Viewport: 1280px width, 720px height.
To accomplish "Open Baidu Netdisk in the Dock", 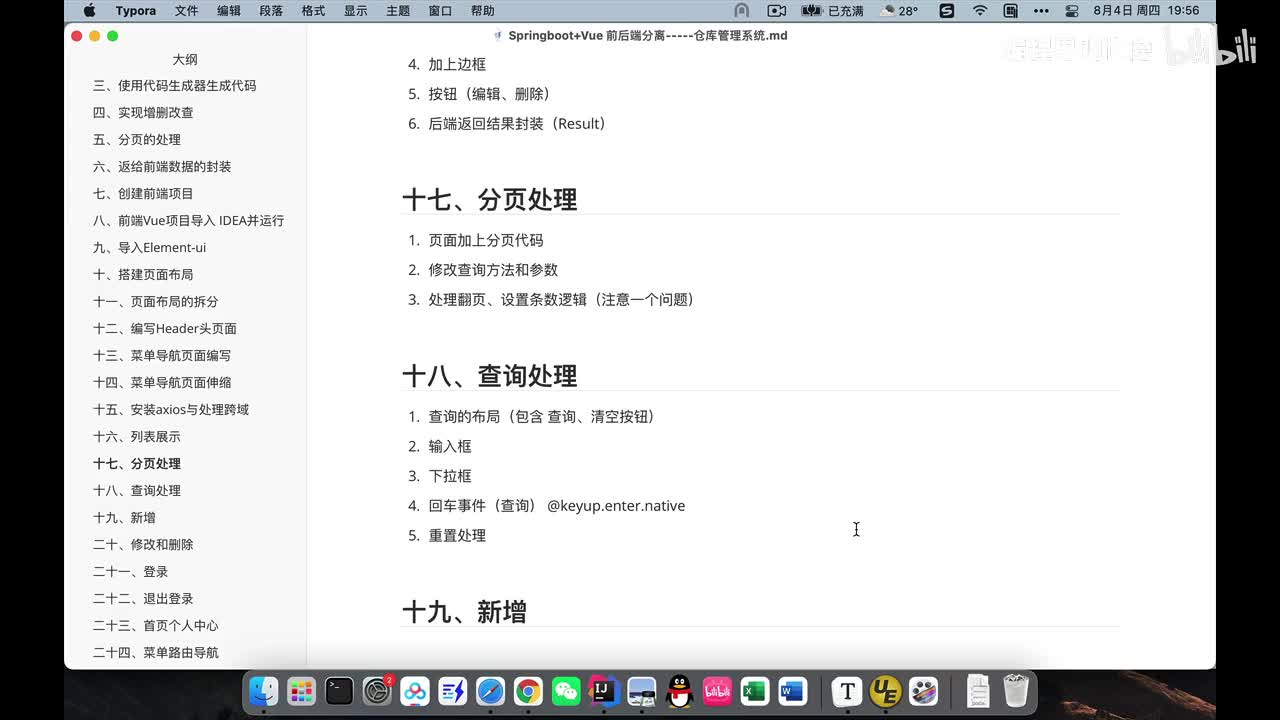I will [415, 691].
